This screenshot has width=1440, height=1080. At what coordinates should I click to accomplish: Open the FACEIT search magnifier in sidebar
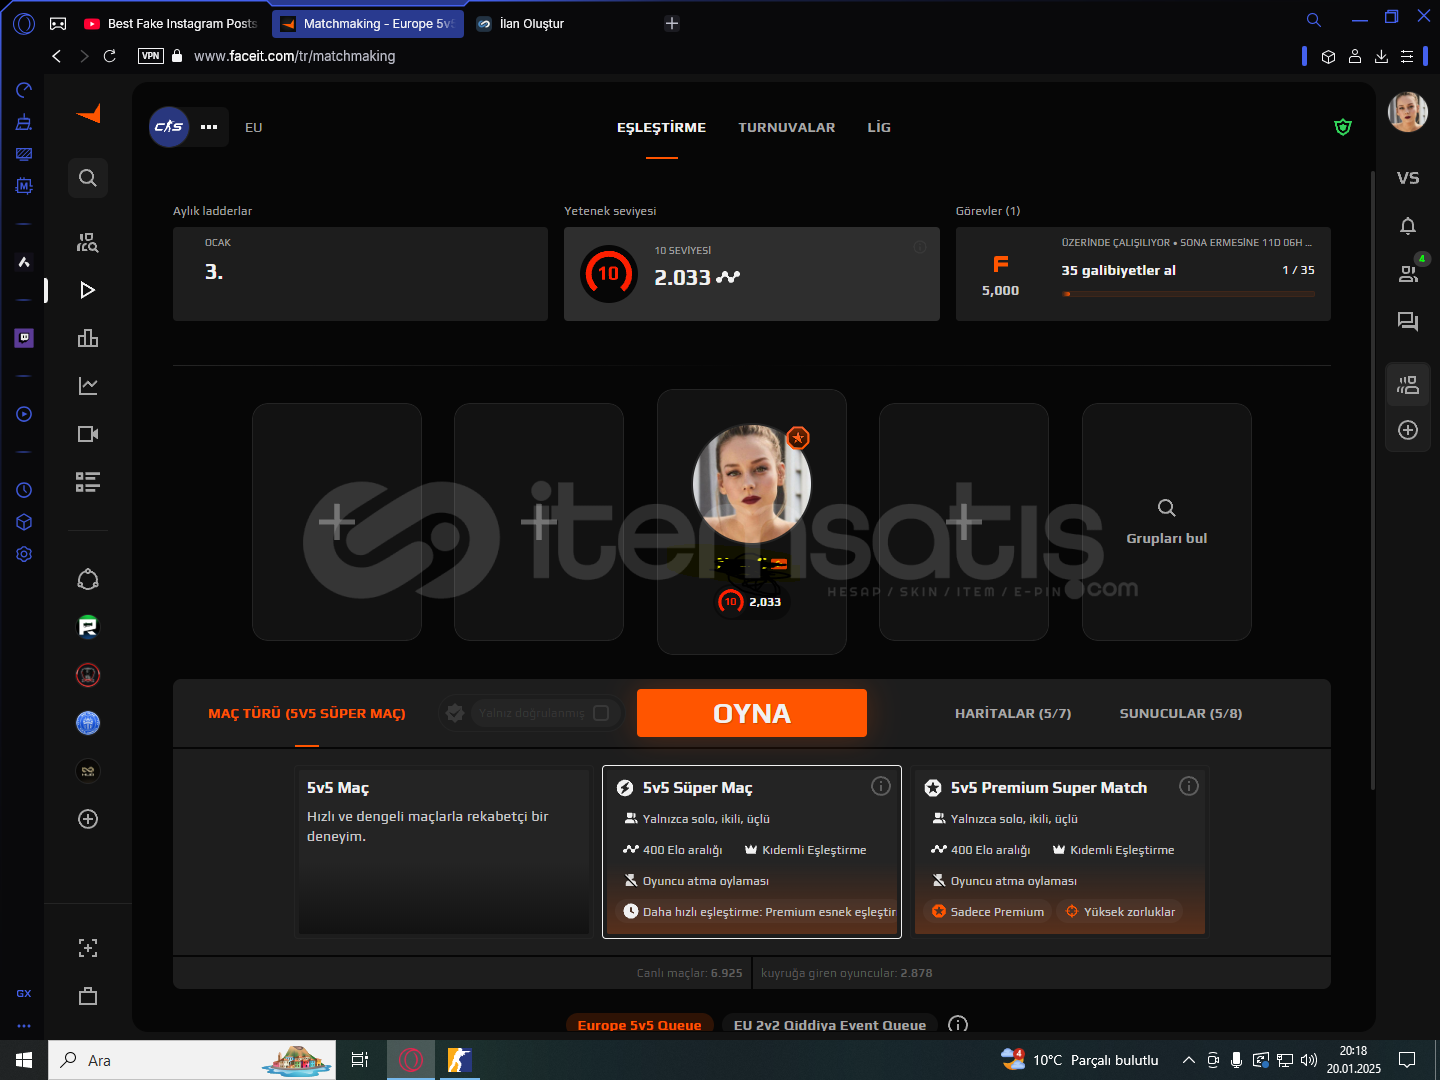88,178
